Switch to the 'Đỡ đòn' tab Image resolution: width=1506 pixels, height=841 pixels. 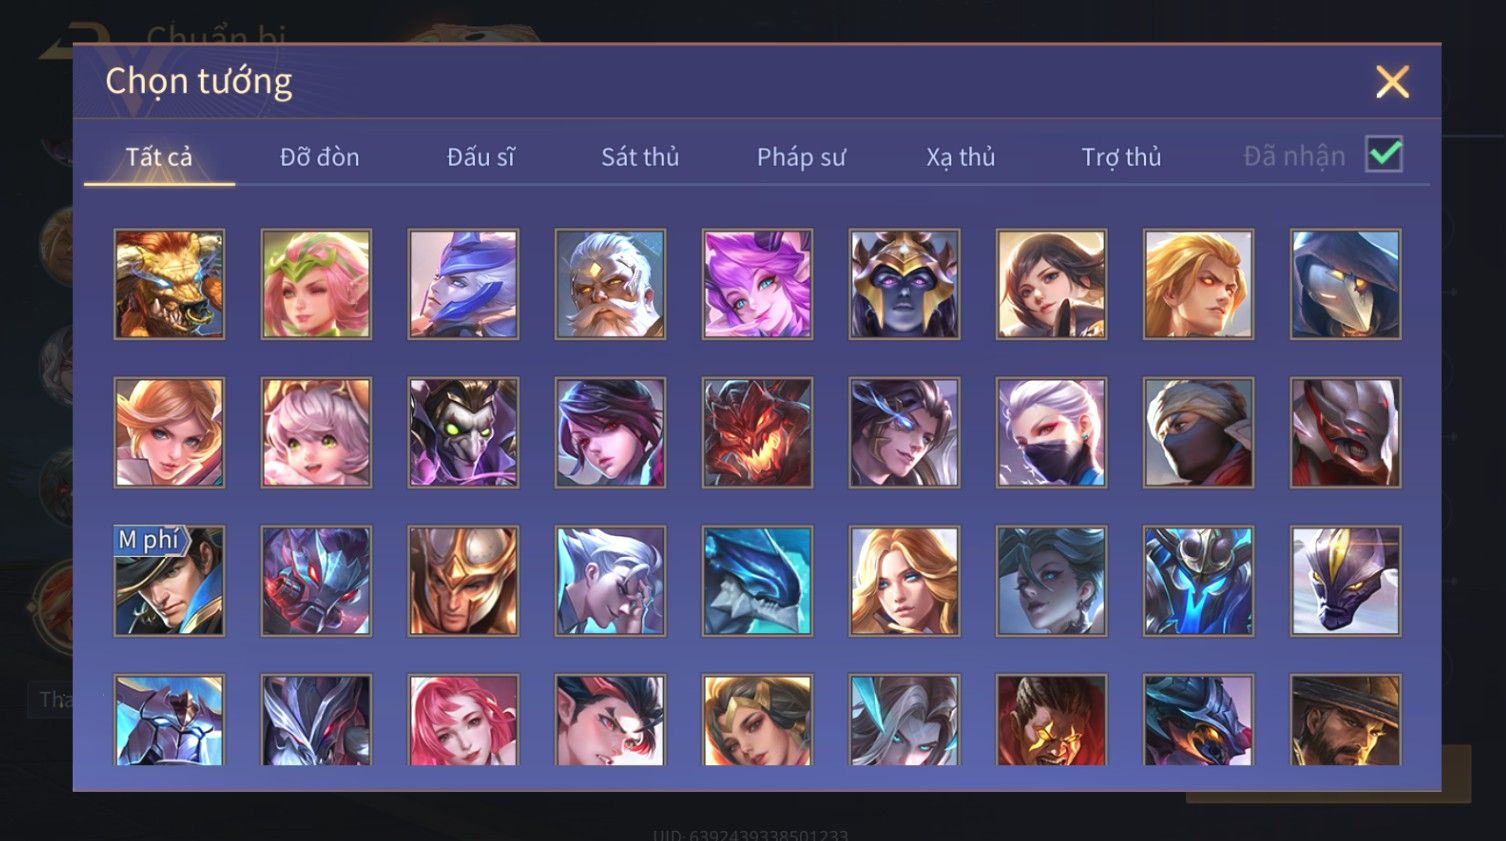[319, 157]
